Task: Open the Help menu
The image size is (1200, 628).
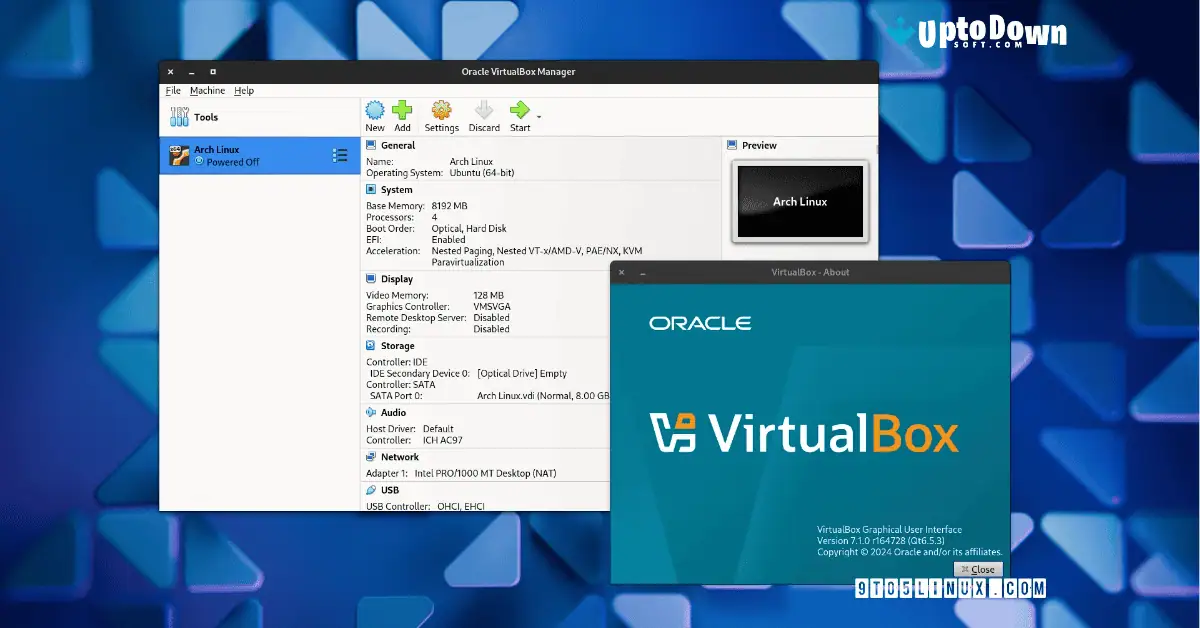Action: pos(243,90)
